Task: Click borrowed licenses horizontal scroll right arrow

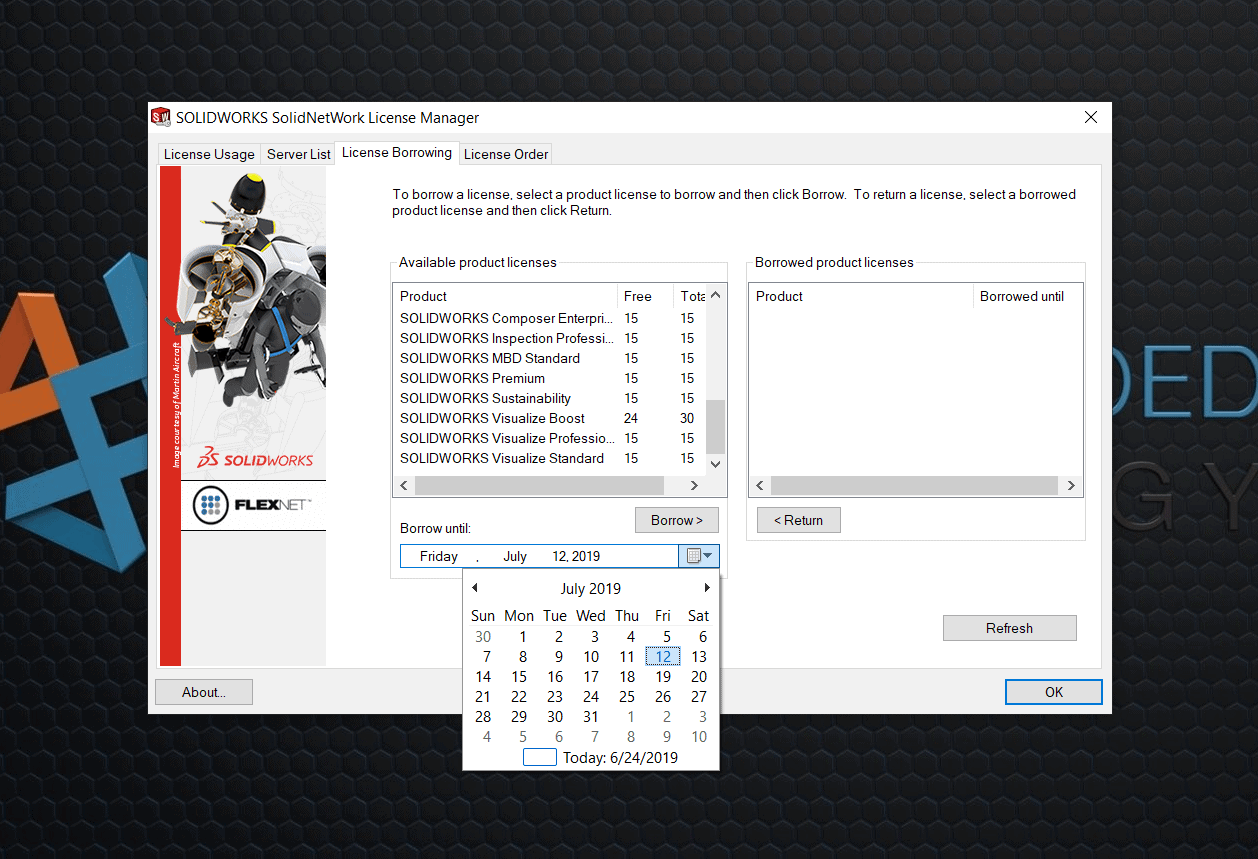Action: click(1071, 485)
